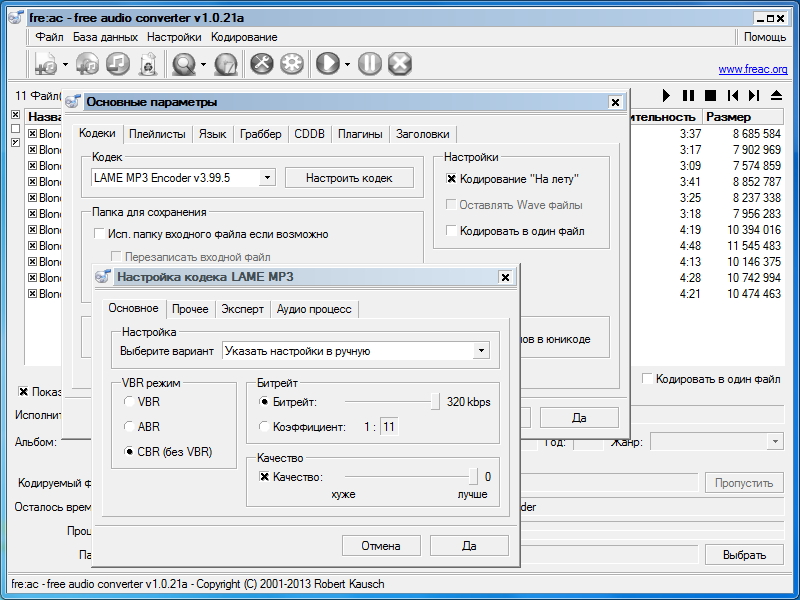Toggle Кодировать в один файл in settings dialog
The height and width of the screenshot is (600, 800).
(x=451, y=231)
